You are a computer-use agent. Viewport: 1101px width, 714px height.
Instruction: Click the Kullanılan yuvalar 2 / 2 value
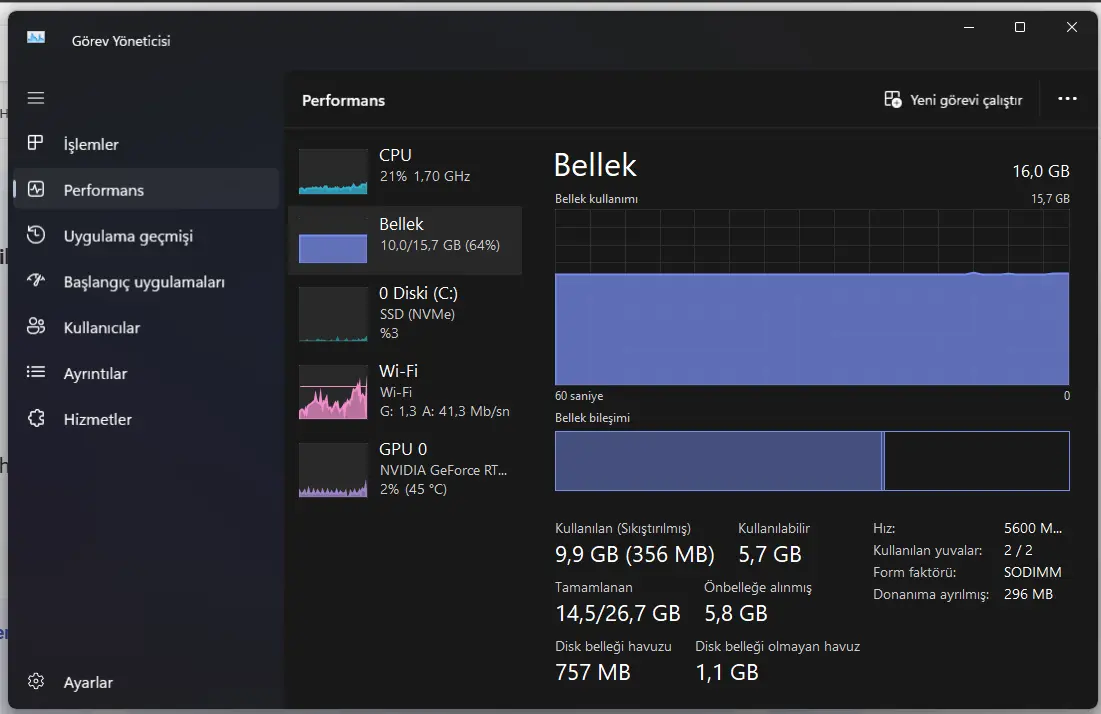click(1018, 550)
